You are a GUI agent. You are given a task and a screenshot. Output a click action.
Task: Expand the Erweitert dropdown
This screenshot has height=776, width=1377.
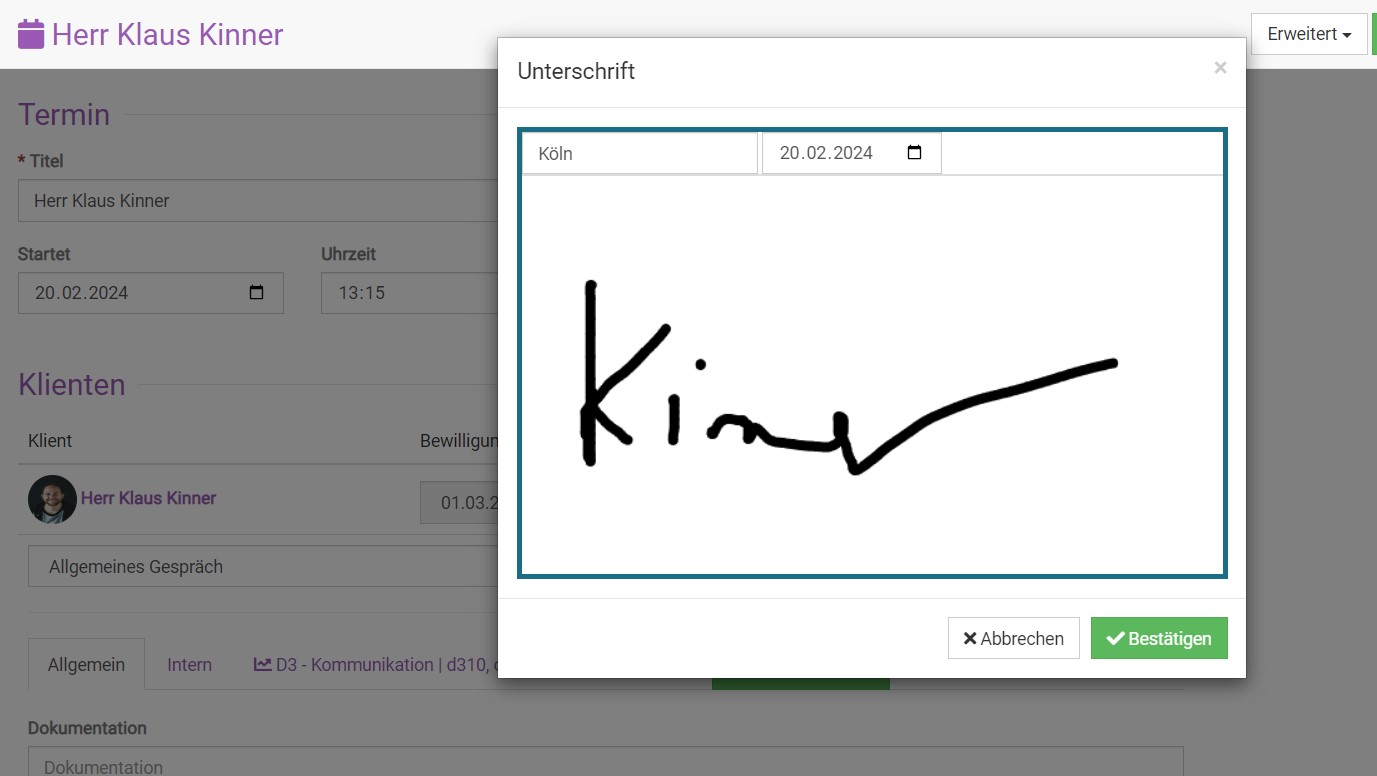(x=1308, y=34)
